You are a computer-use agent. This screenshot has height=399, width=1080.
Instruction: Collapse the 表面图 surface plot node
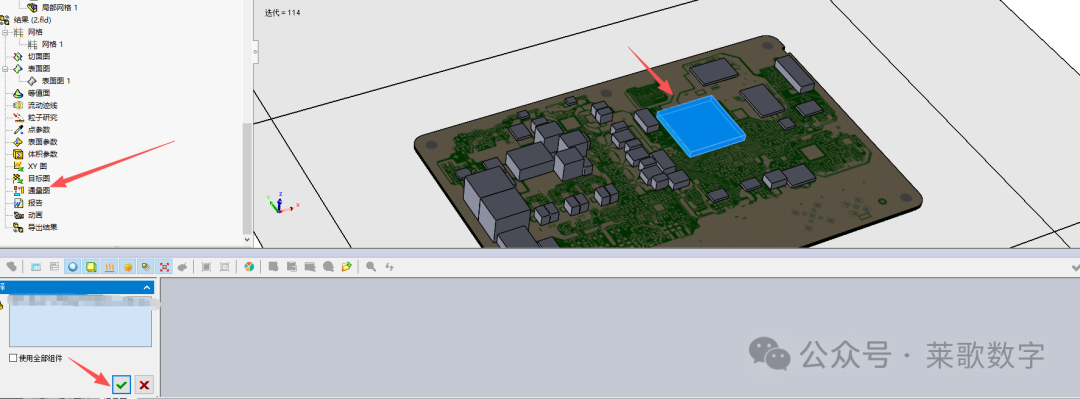pos(5,69)
